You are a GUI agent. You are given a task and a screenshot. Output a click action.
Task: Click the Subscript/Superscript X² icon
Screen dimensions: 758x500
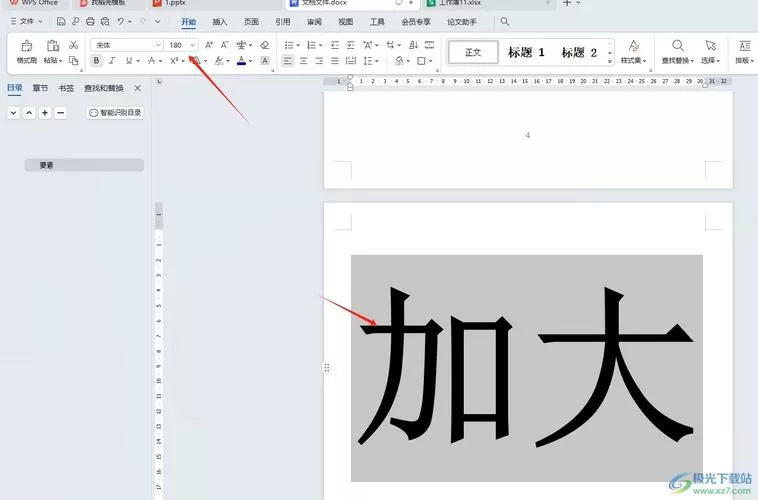[175, 60]
